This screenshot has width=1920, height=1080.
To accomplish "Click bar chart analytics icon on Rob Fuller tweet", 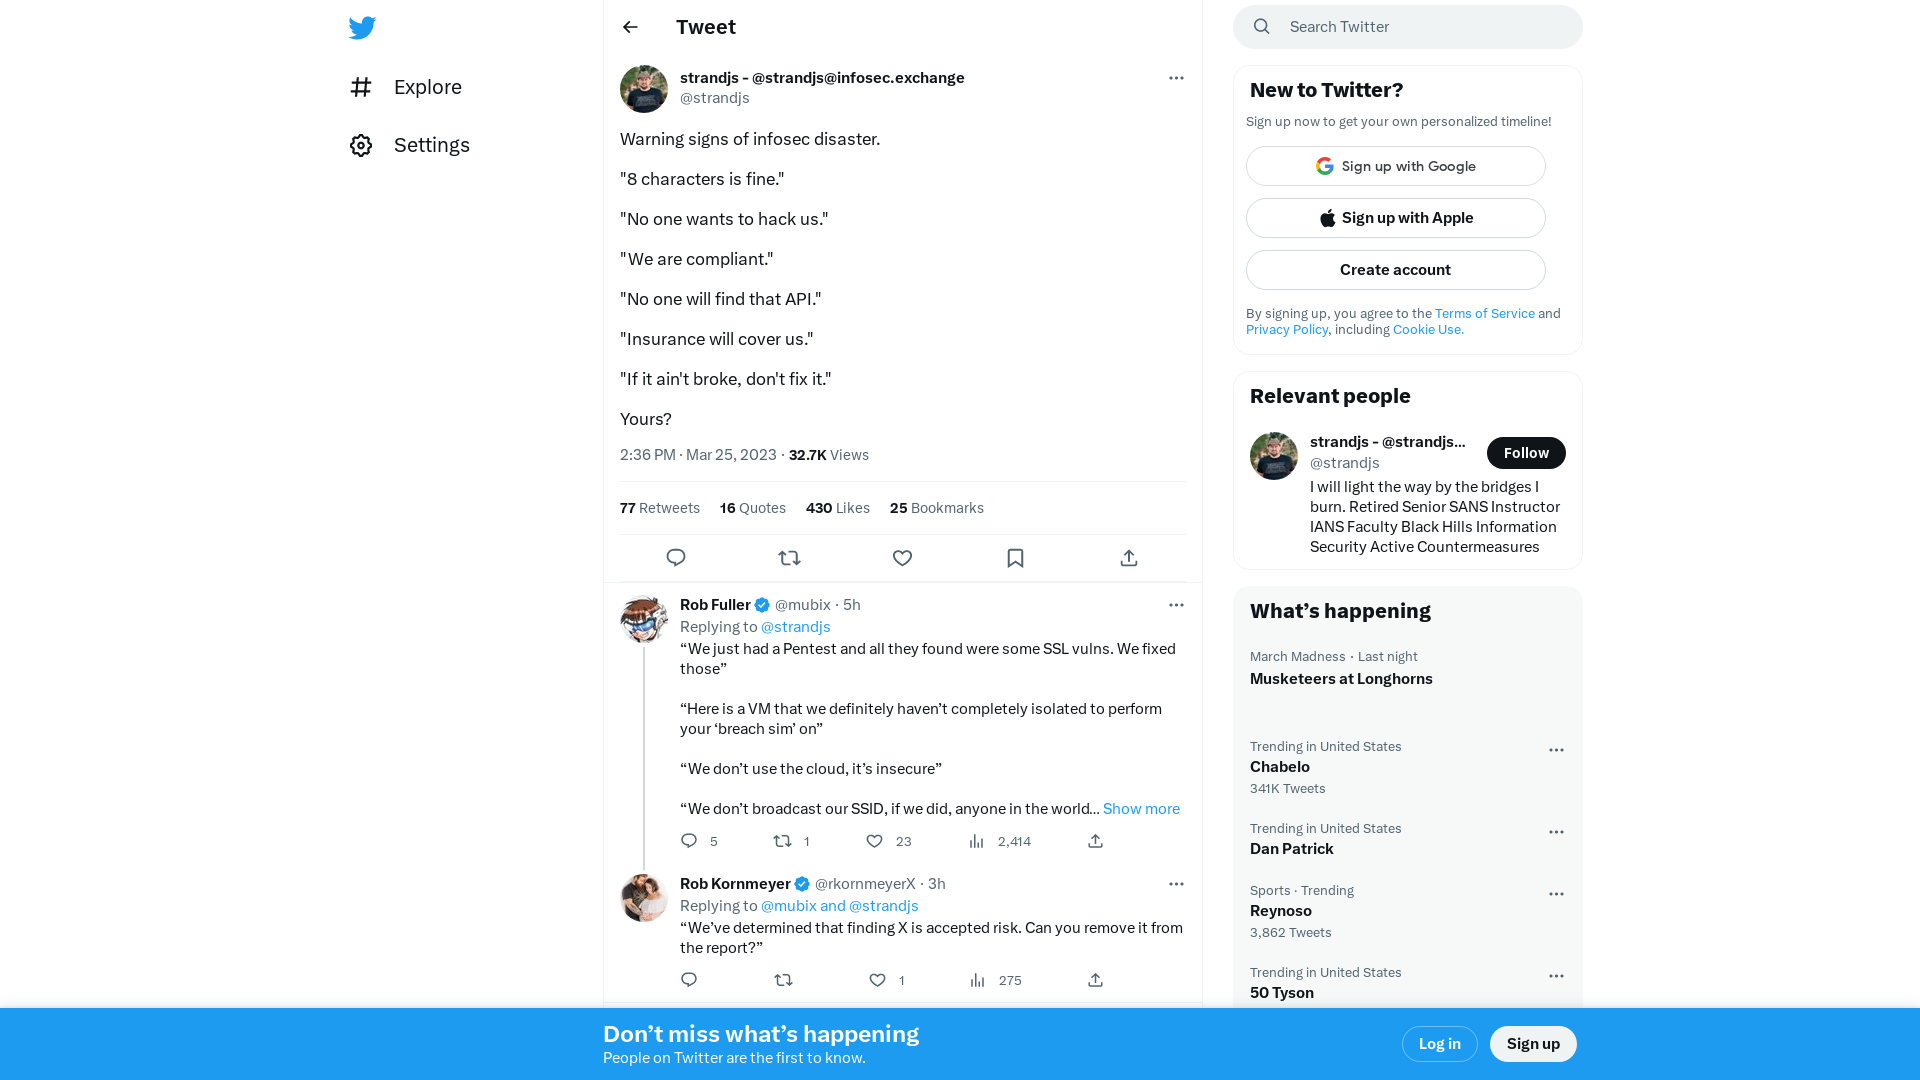I will pyautogui.click(x=977, y=841).
